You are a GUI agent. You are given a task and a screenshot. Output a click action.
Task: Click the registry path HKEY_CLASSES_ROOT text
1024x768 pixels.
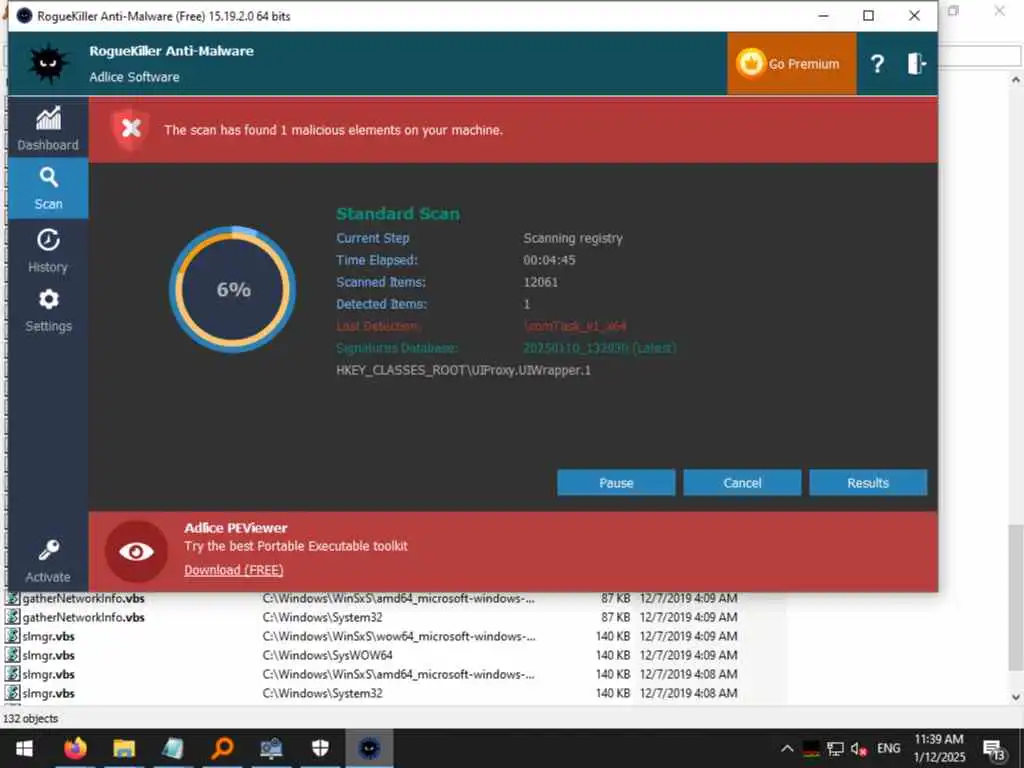(463, 370)
